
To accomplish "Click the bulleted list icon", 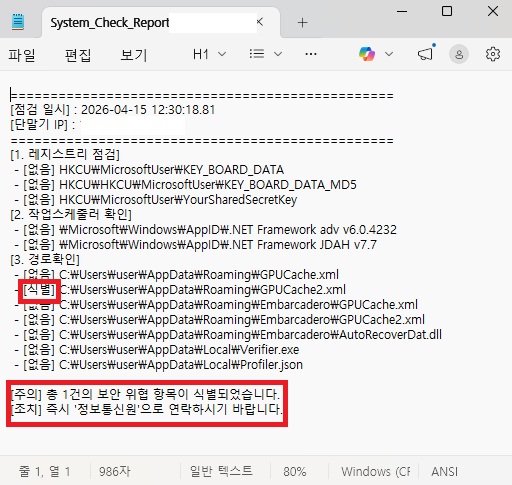I will tap(257, 54).
